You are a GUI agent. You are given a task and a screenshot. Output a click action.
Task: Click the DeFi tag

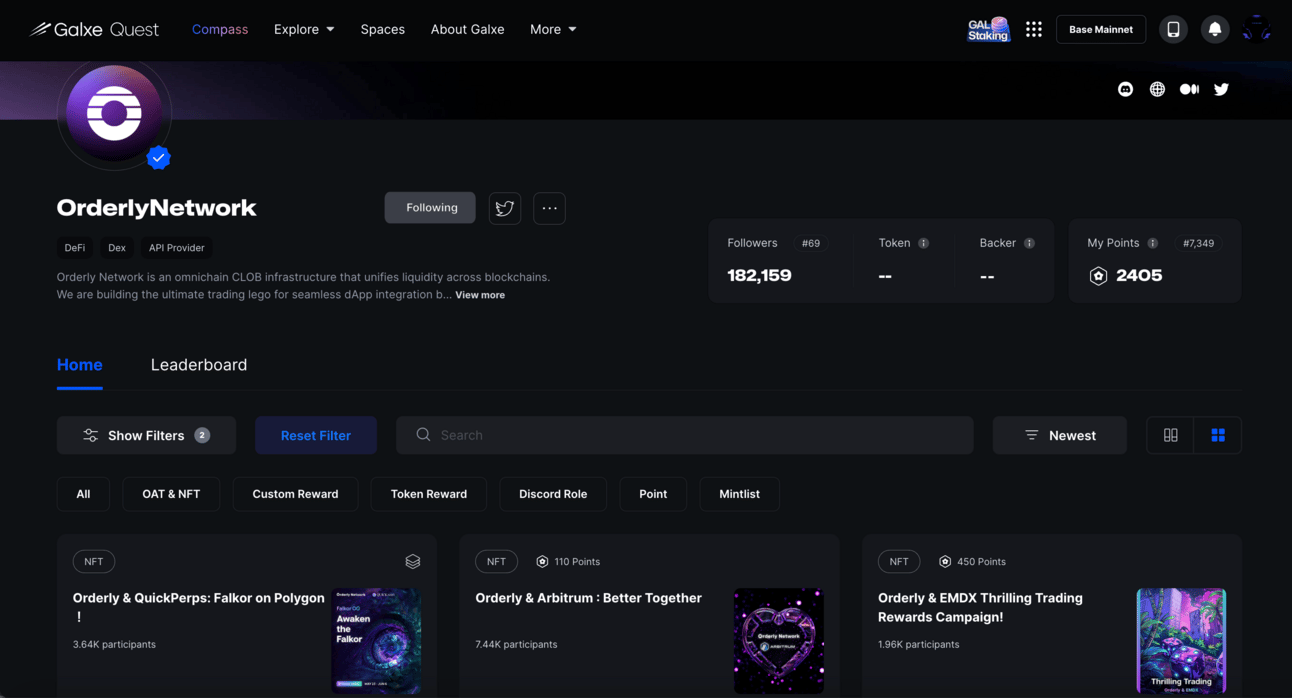(x=75, y=248)
